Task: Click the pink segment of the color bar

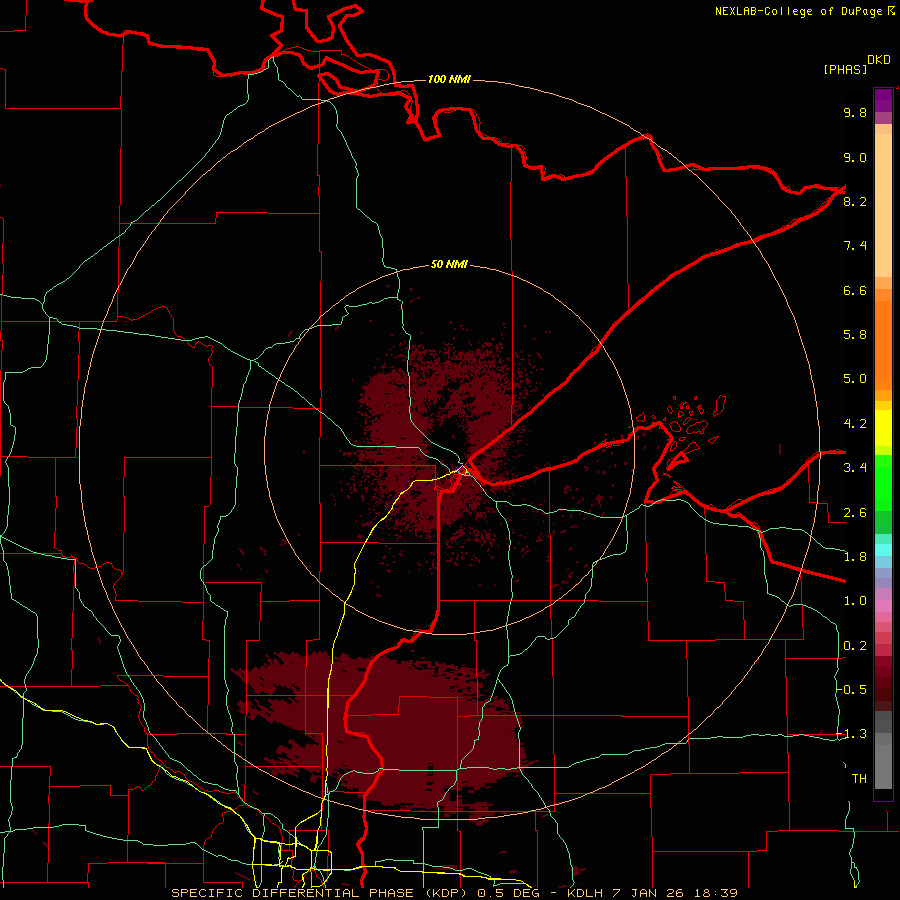Action: pyautogui.click(x=883, y=606)
